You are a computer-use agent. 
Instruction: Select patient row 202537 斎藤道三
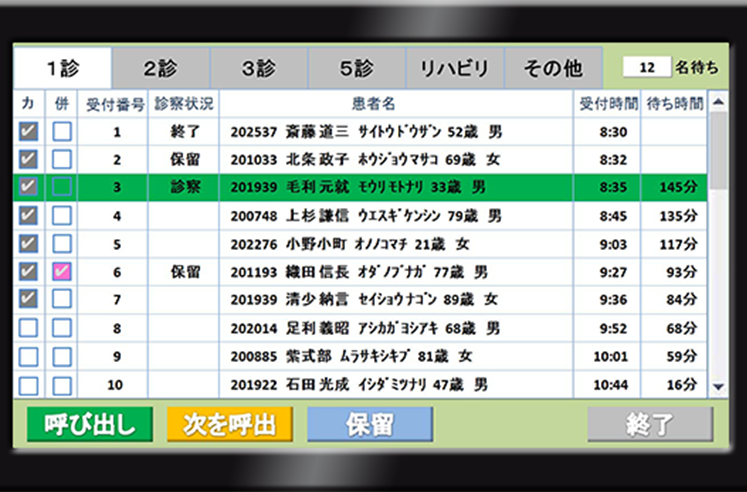[360, 131]
